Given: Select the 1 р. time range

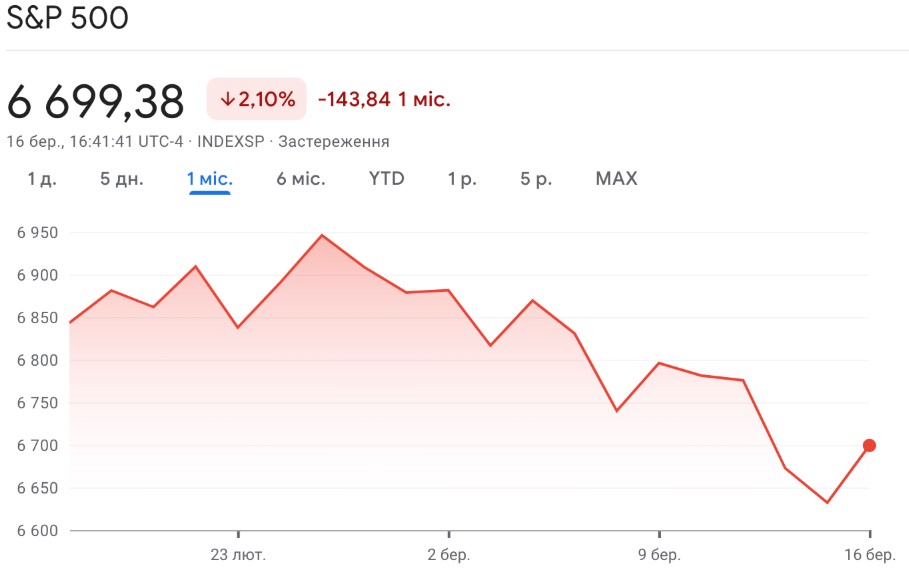Looking at the screenshot, I should [462, 179].
